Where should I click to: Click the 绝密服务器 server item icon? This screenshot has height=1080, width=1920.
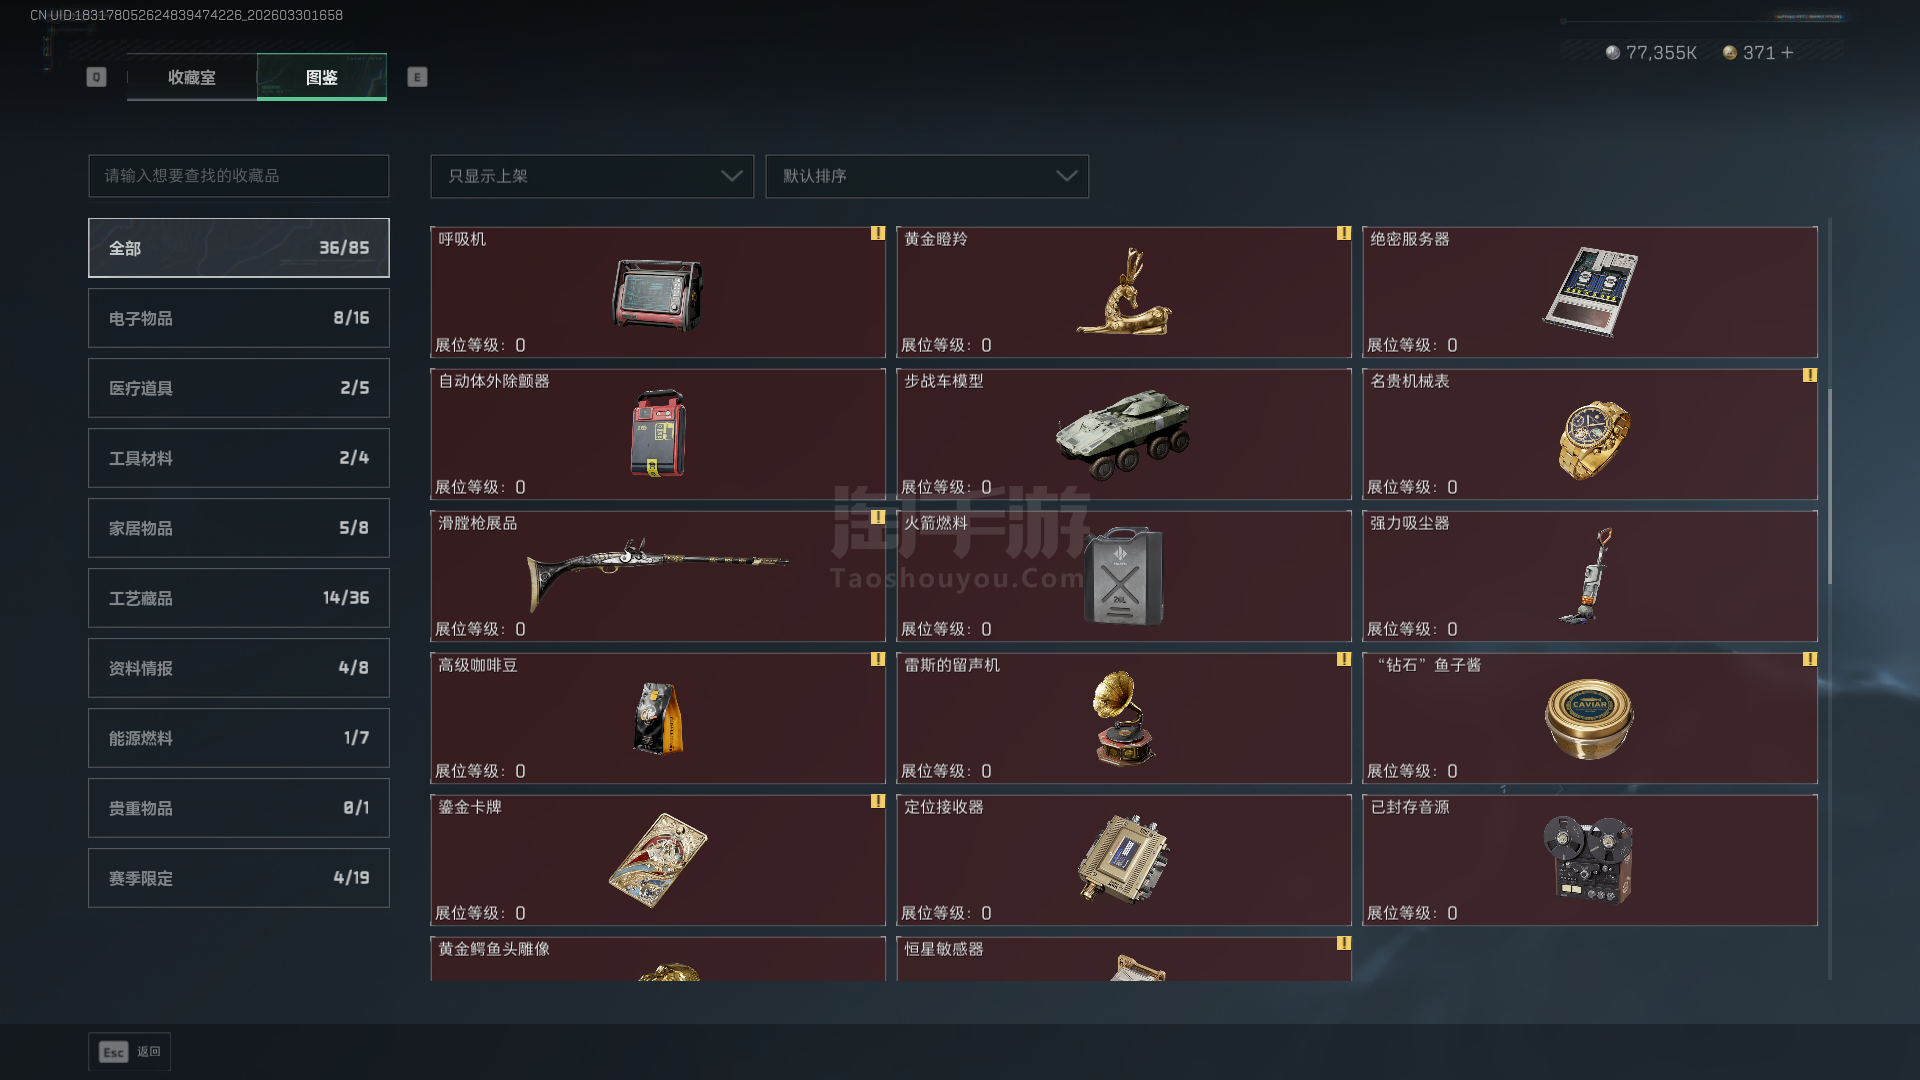pos(1590,292)
